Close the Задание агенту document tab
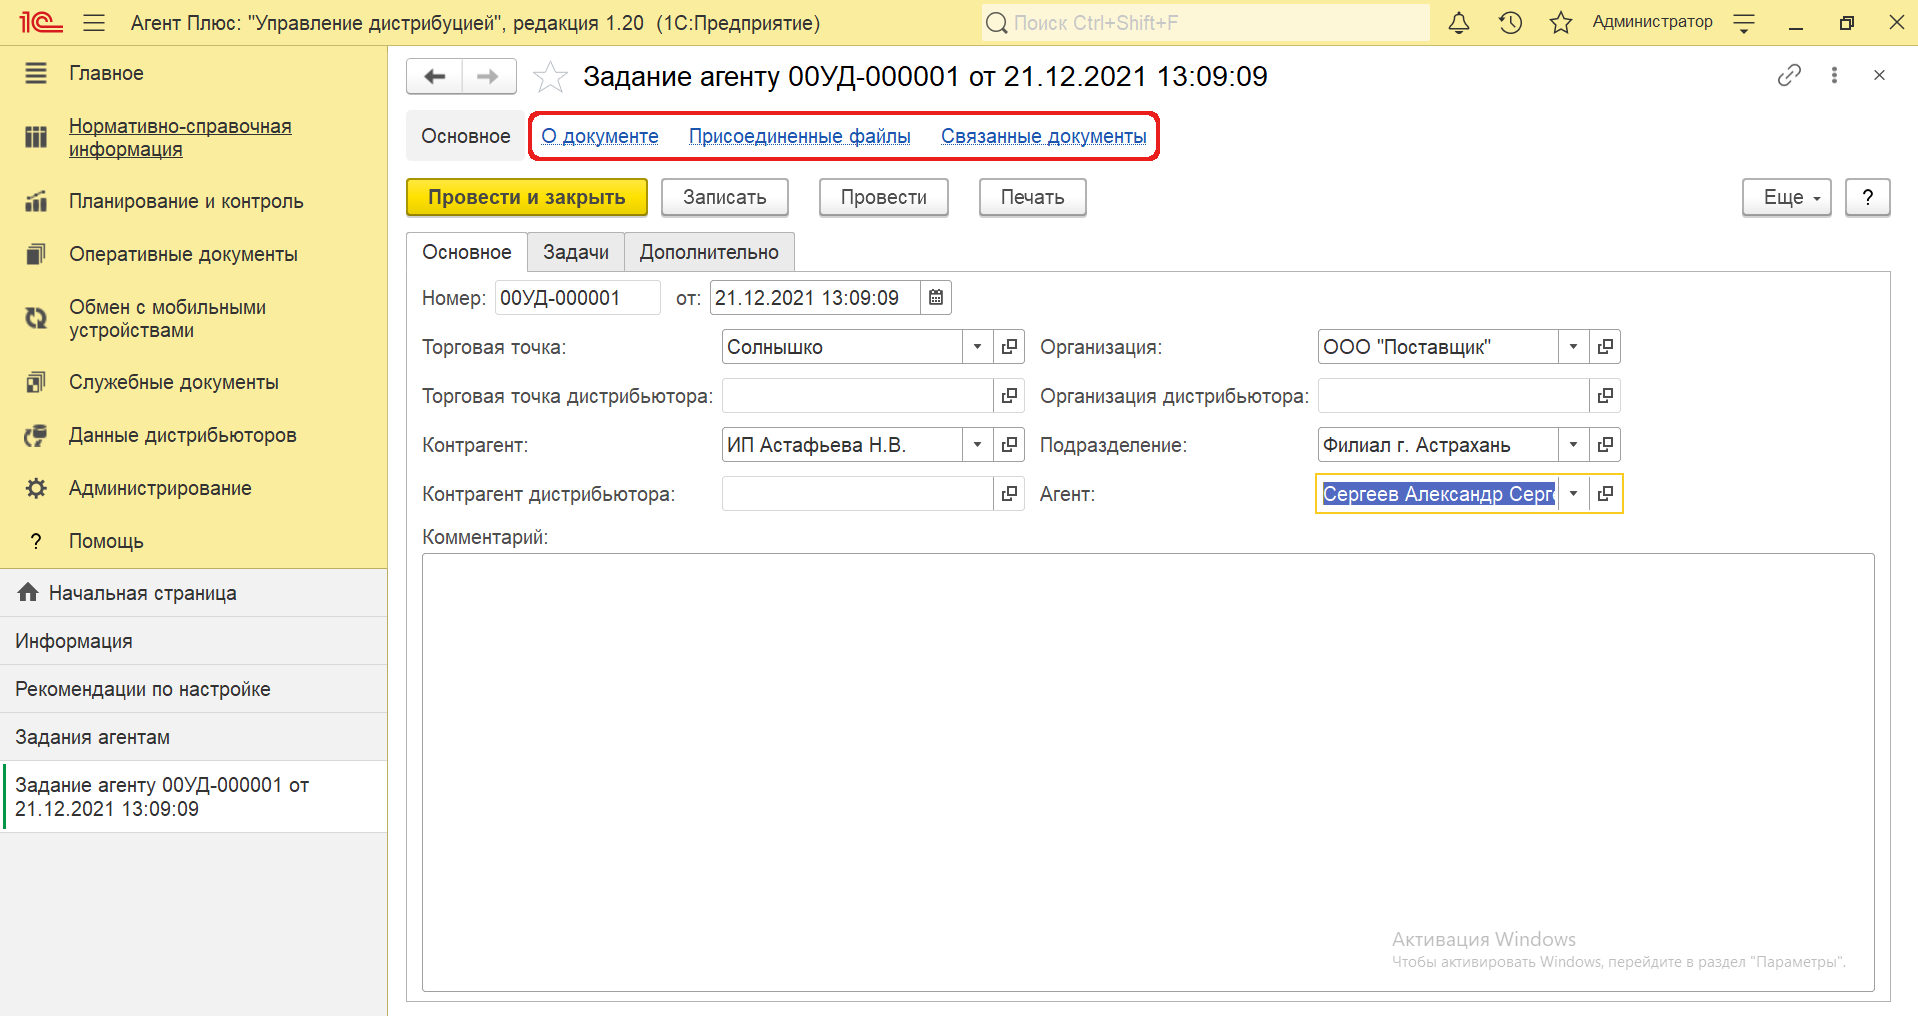The width and height of the screenshot is (1918, 1016). pos(1879,75)
